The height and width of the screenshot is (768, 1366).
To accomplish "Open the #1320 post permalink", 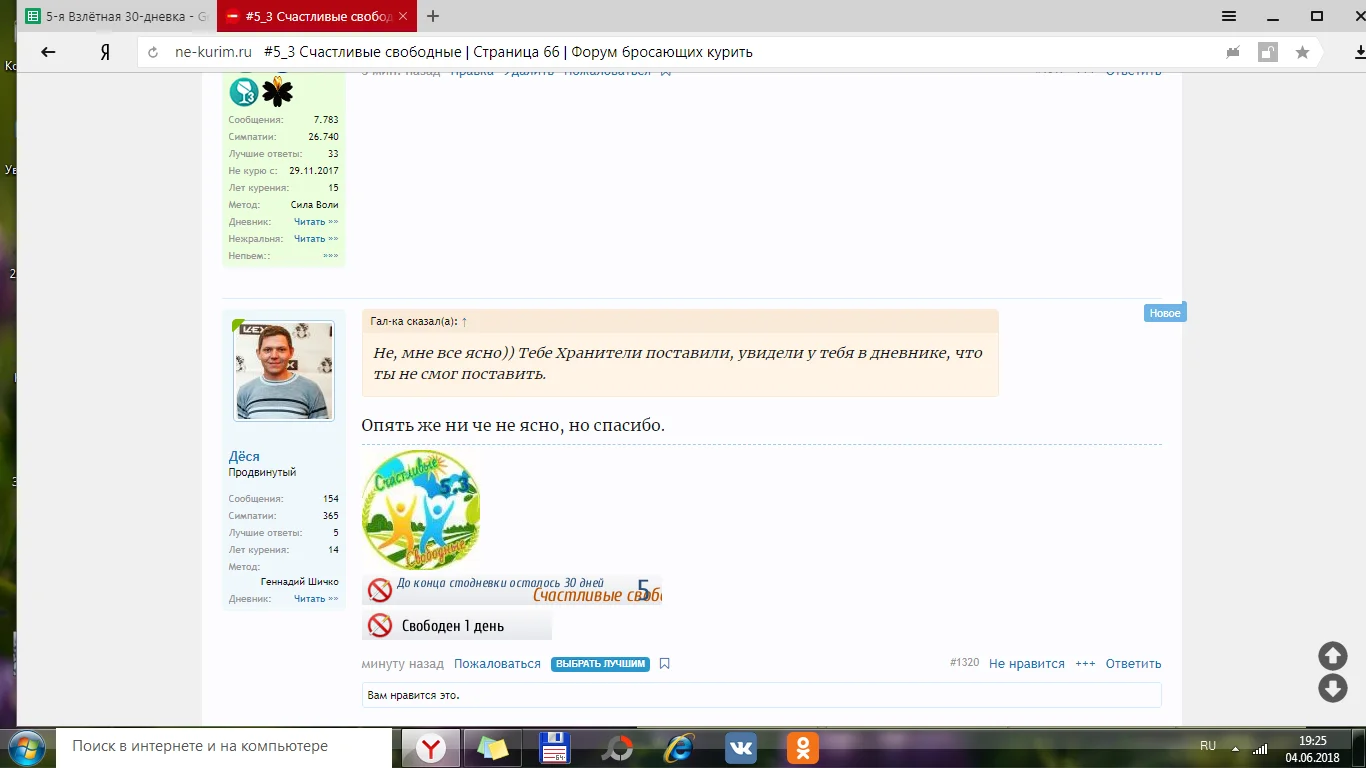I will [965, 663].
